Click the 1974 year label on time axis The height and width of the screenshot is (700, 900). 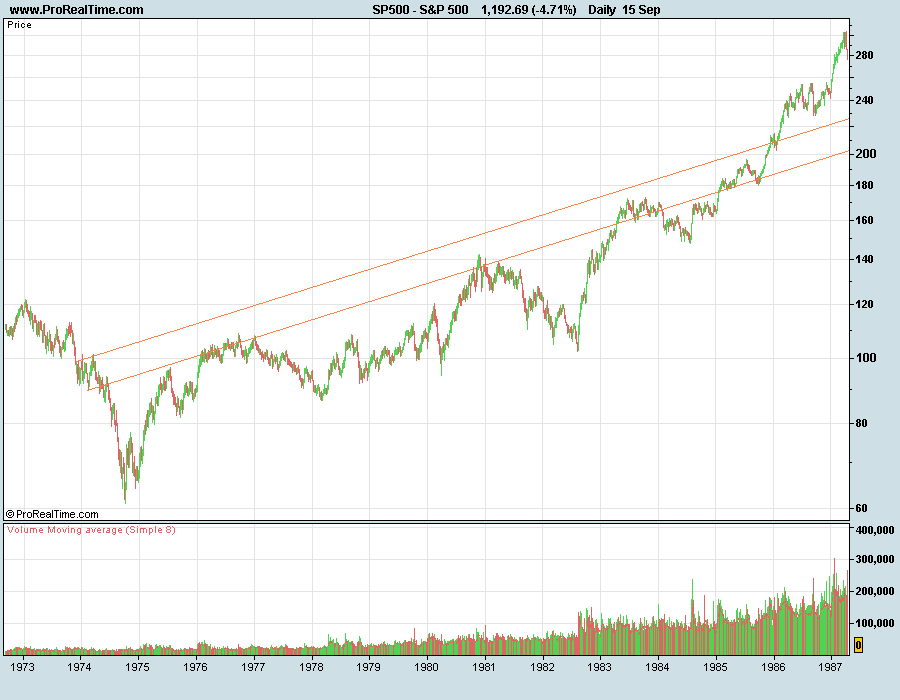79,667
